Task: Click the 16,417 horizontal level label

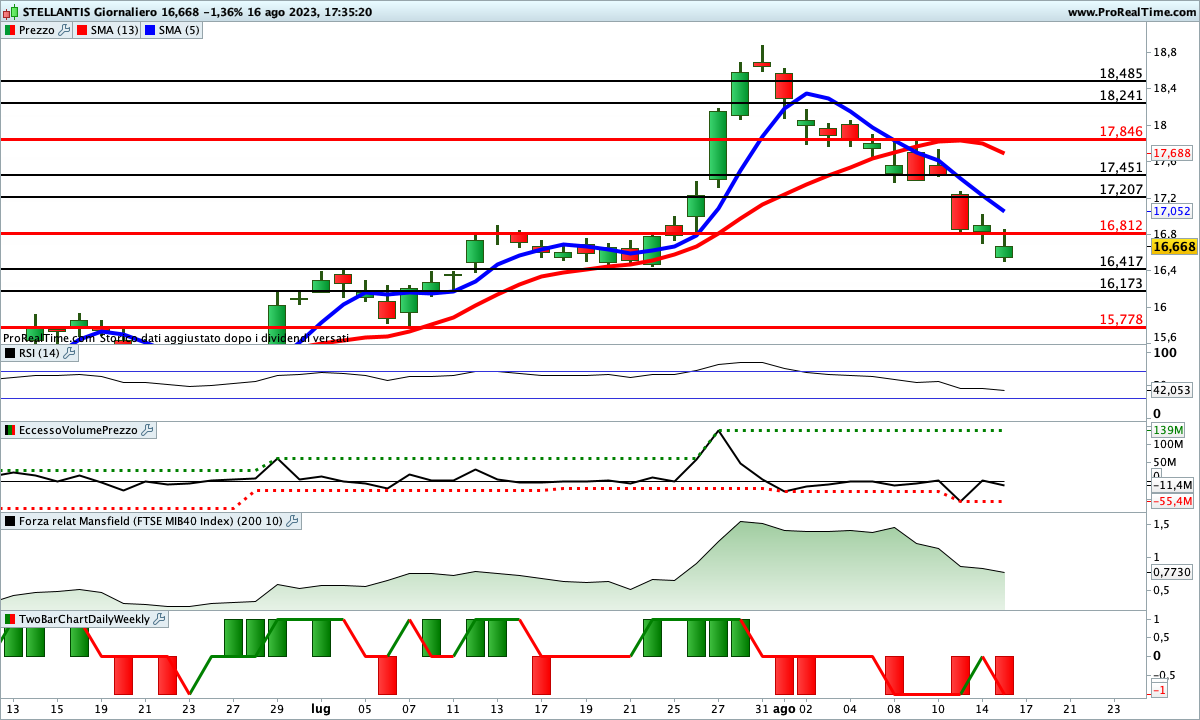Action: pyautogui.click(x=1121, y=261)
